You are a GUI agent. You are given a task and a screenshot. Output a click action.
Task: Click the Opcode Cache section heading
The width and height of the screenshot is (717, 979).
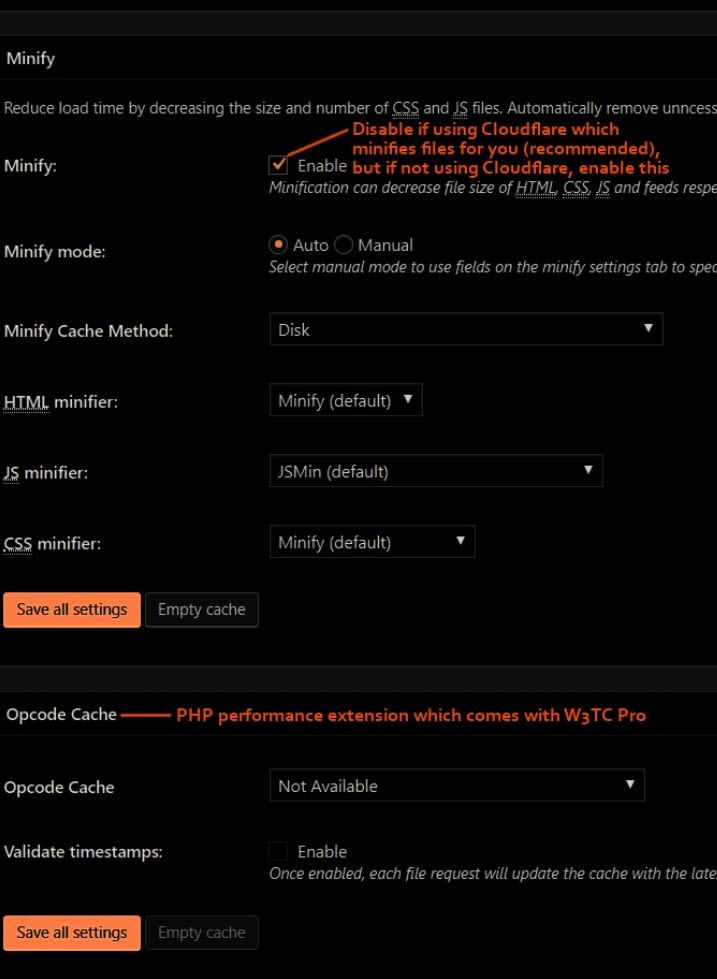tap(61, 714)
